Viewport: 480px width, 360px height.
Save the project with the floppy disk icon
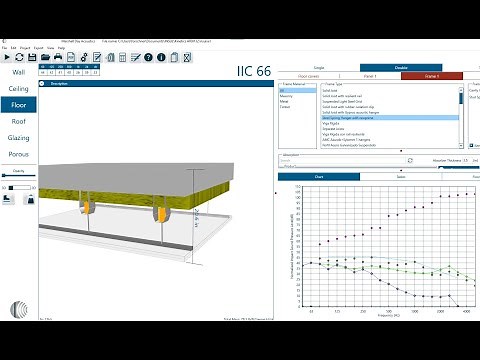click(x=32, y=57)
